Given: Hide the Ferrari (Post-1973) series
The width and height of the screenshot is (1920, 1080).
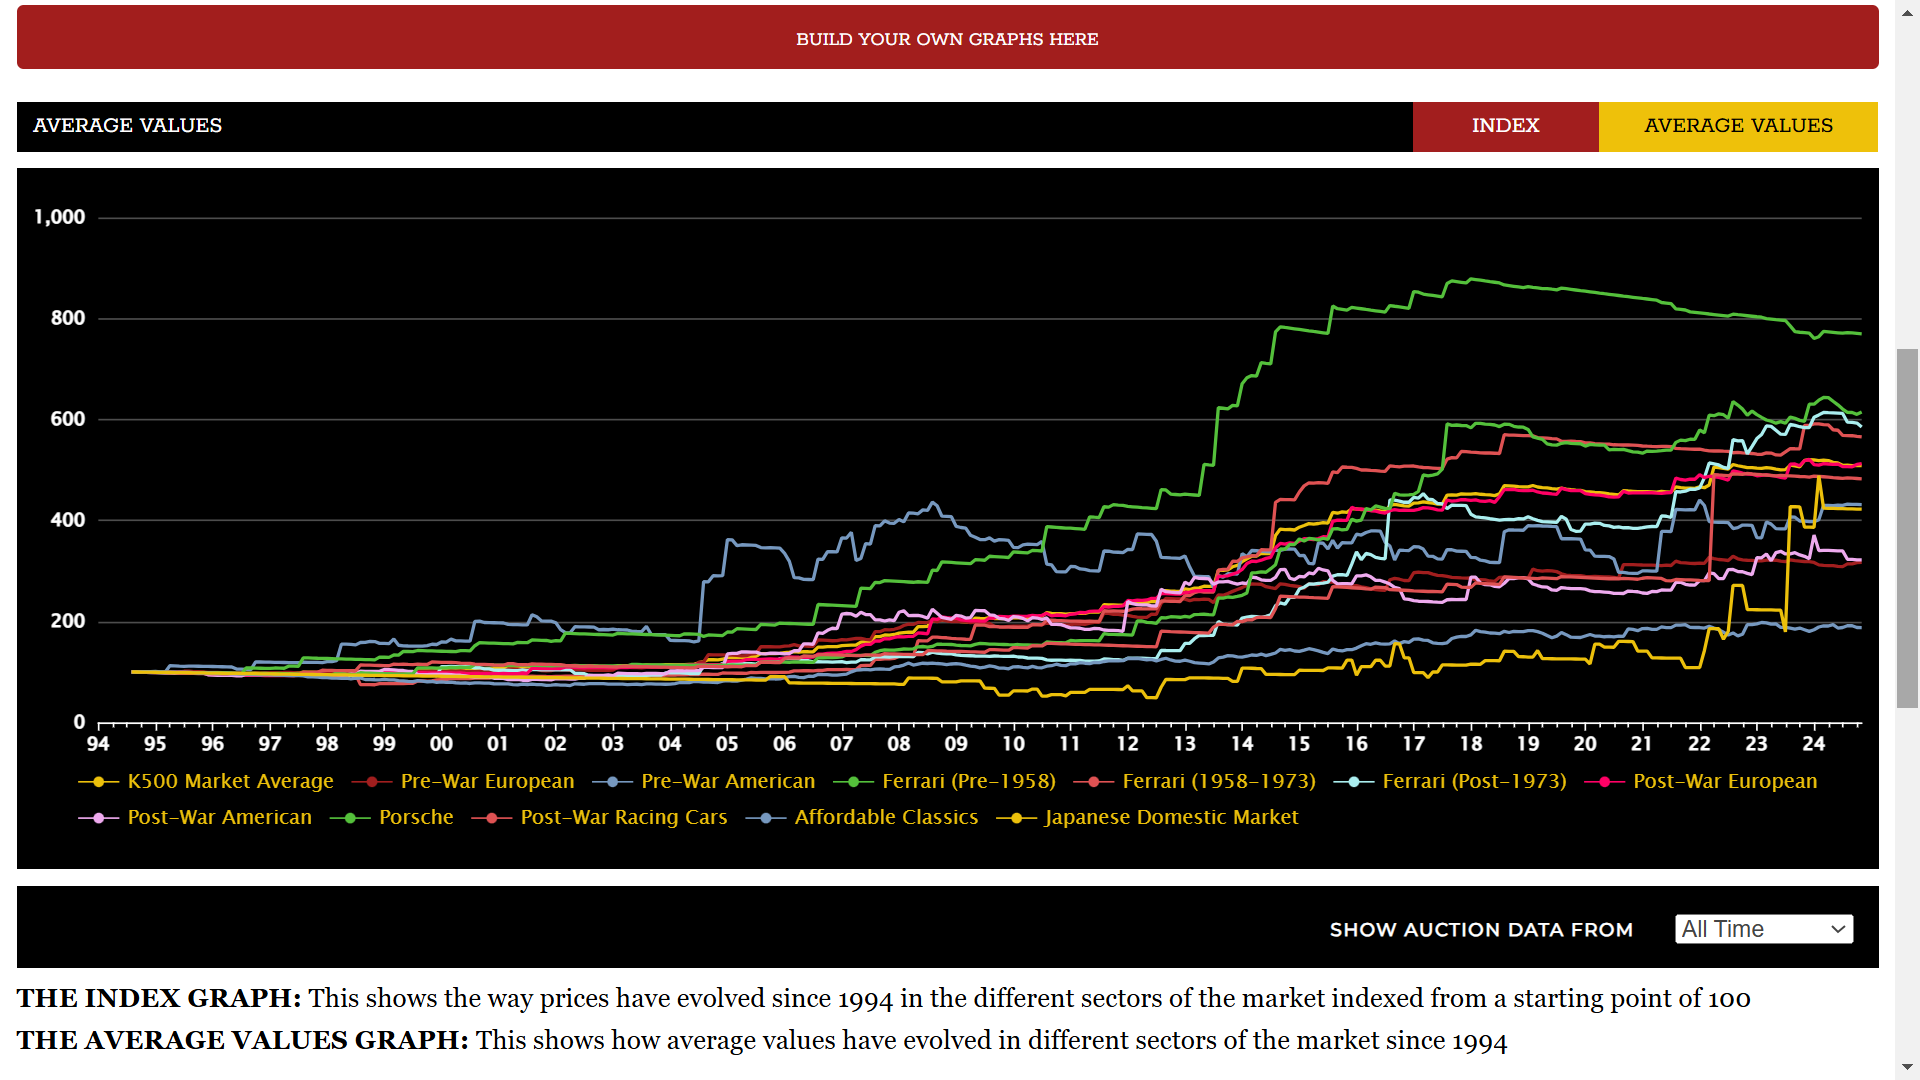Looking at the screenshot, I should tap(1473, 781).
